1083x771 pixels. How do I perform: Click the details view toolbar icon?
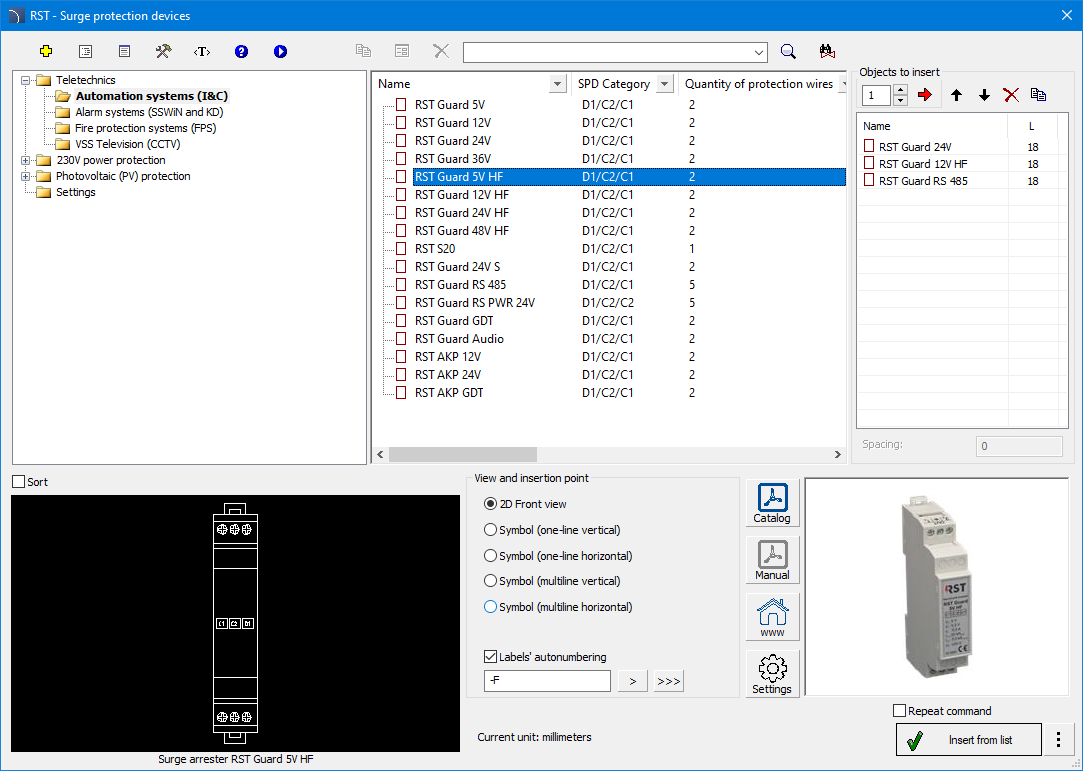(x=124, y=51)
